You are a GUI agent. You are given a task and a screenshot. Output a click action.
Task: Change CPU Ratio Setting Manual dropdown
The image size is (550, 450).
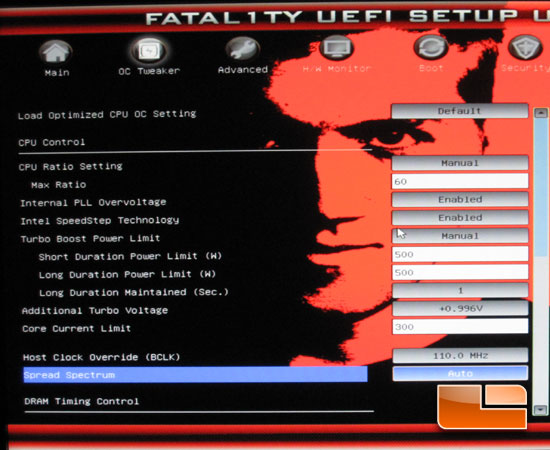[x=460, y=163]
